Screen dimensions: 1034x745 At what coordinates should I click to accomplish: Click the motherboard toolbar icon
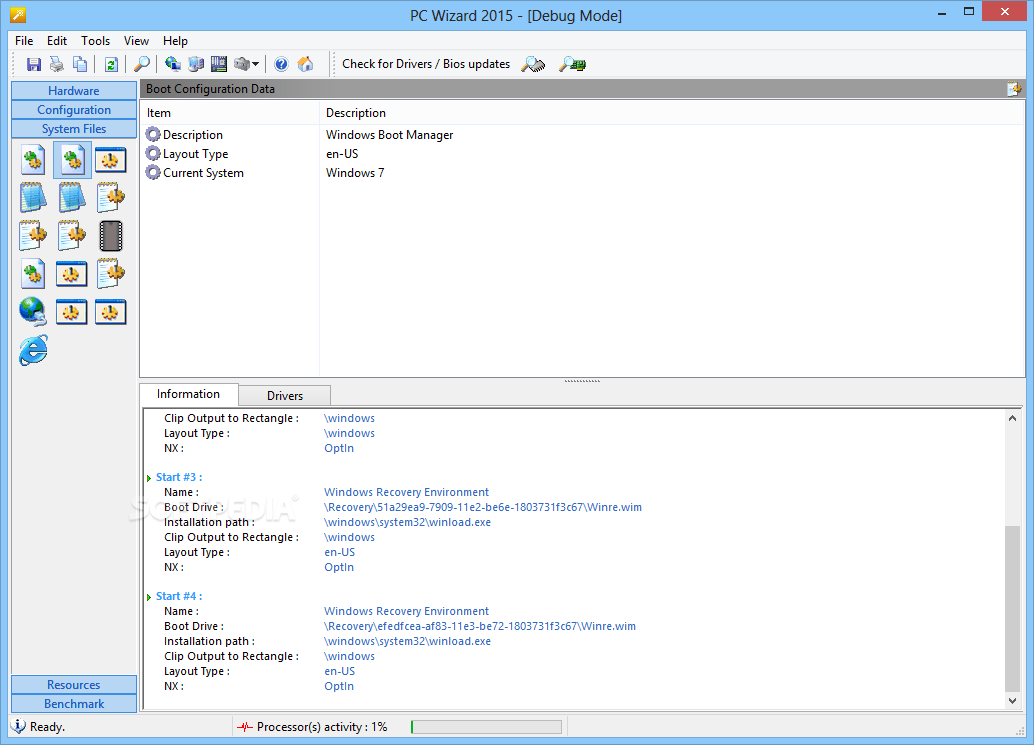(x=219, y=64)
